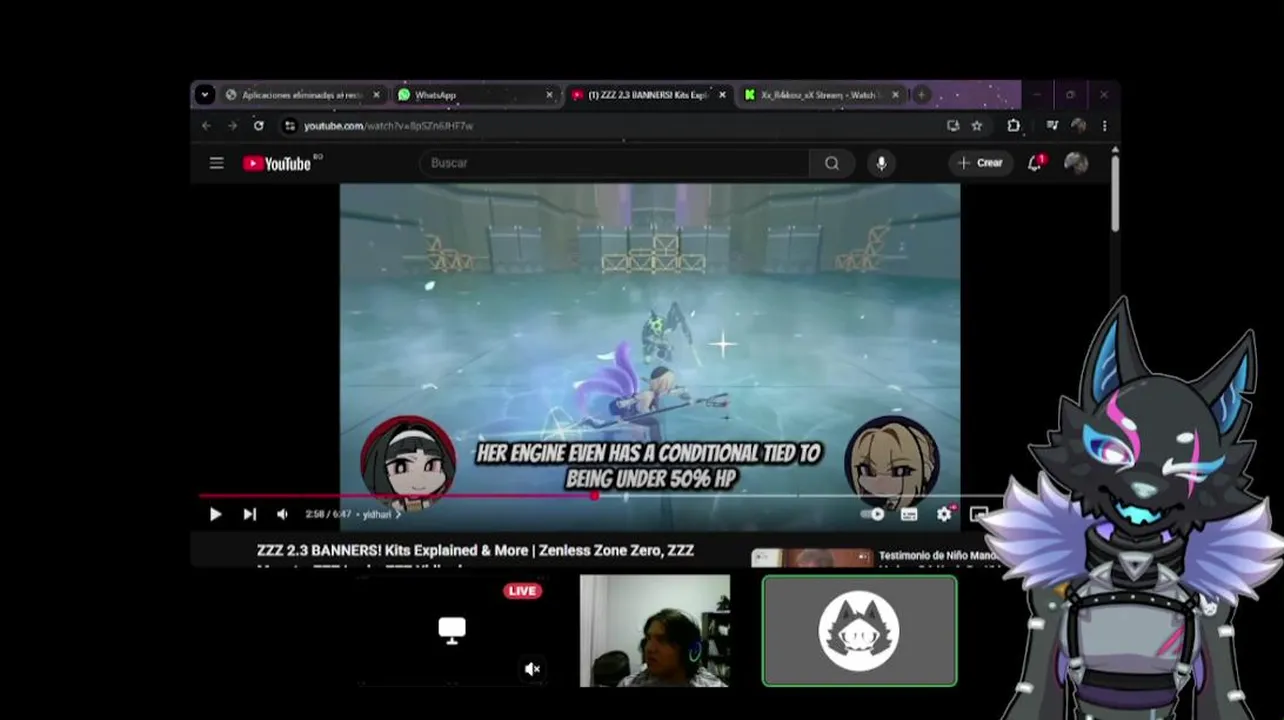This screenshot has width=1284, height=720.
Task: Click the install/cast icon in address bar
Action: (x=953, y=126)
